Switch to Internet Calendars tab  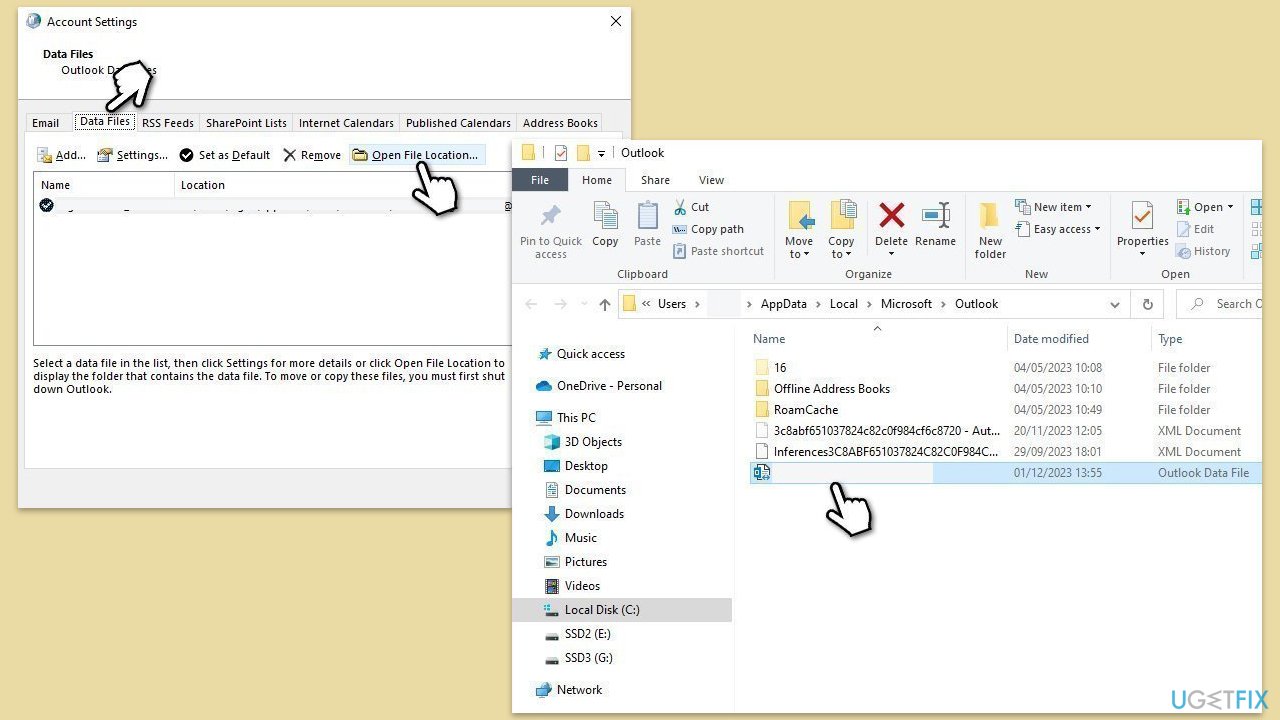[346, 123]
